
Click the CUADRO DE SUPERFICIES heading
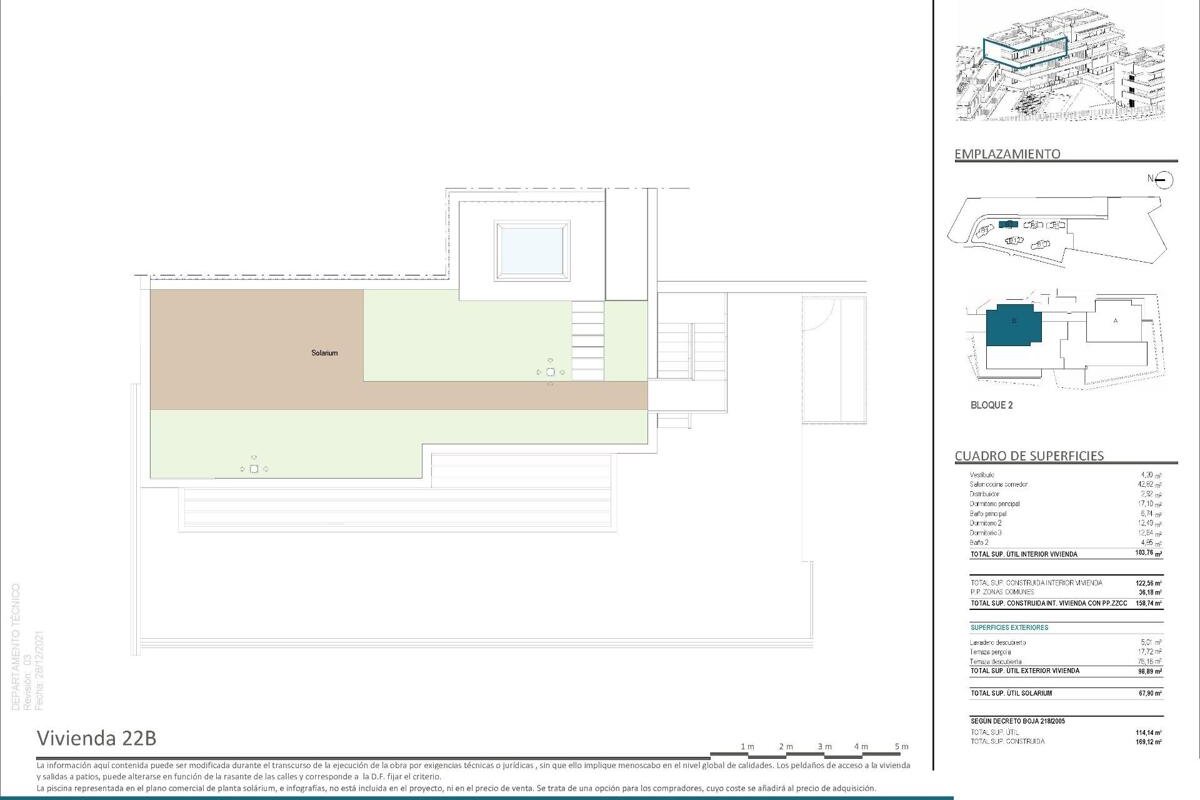coord(1029,456)
